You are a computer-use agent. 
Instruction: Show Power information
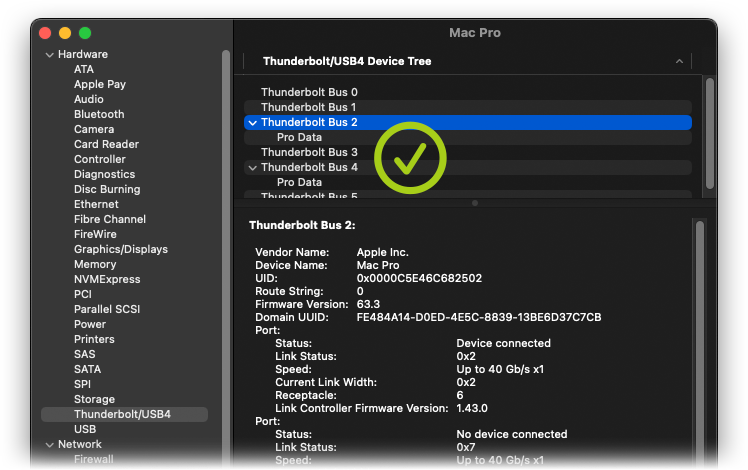click(90, 324)
